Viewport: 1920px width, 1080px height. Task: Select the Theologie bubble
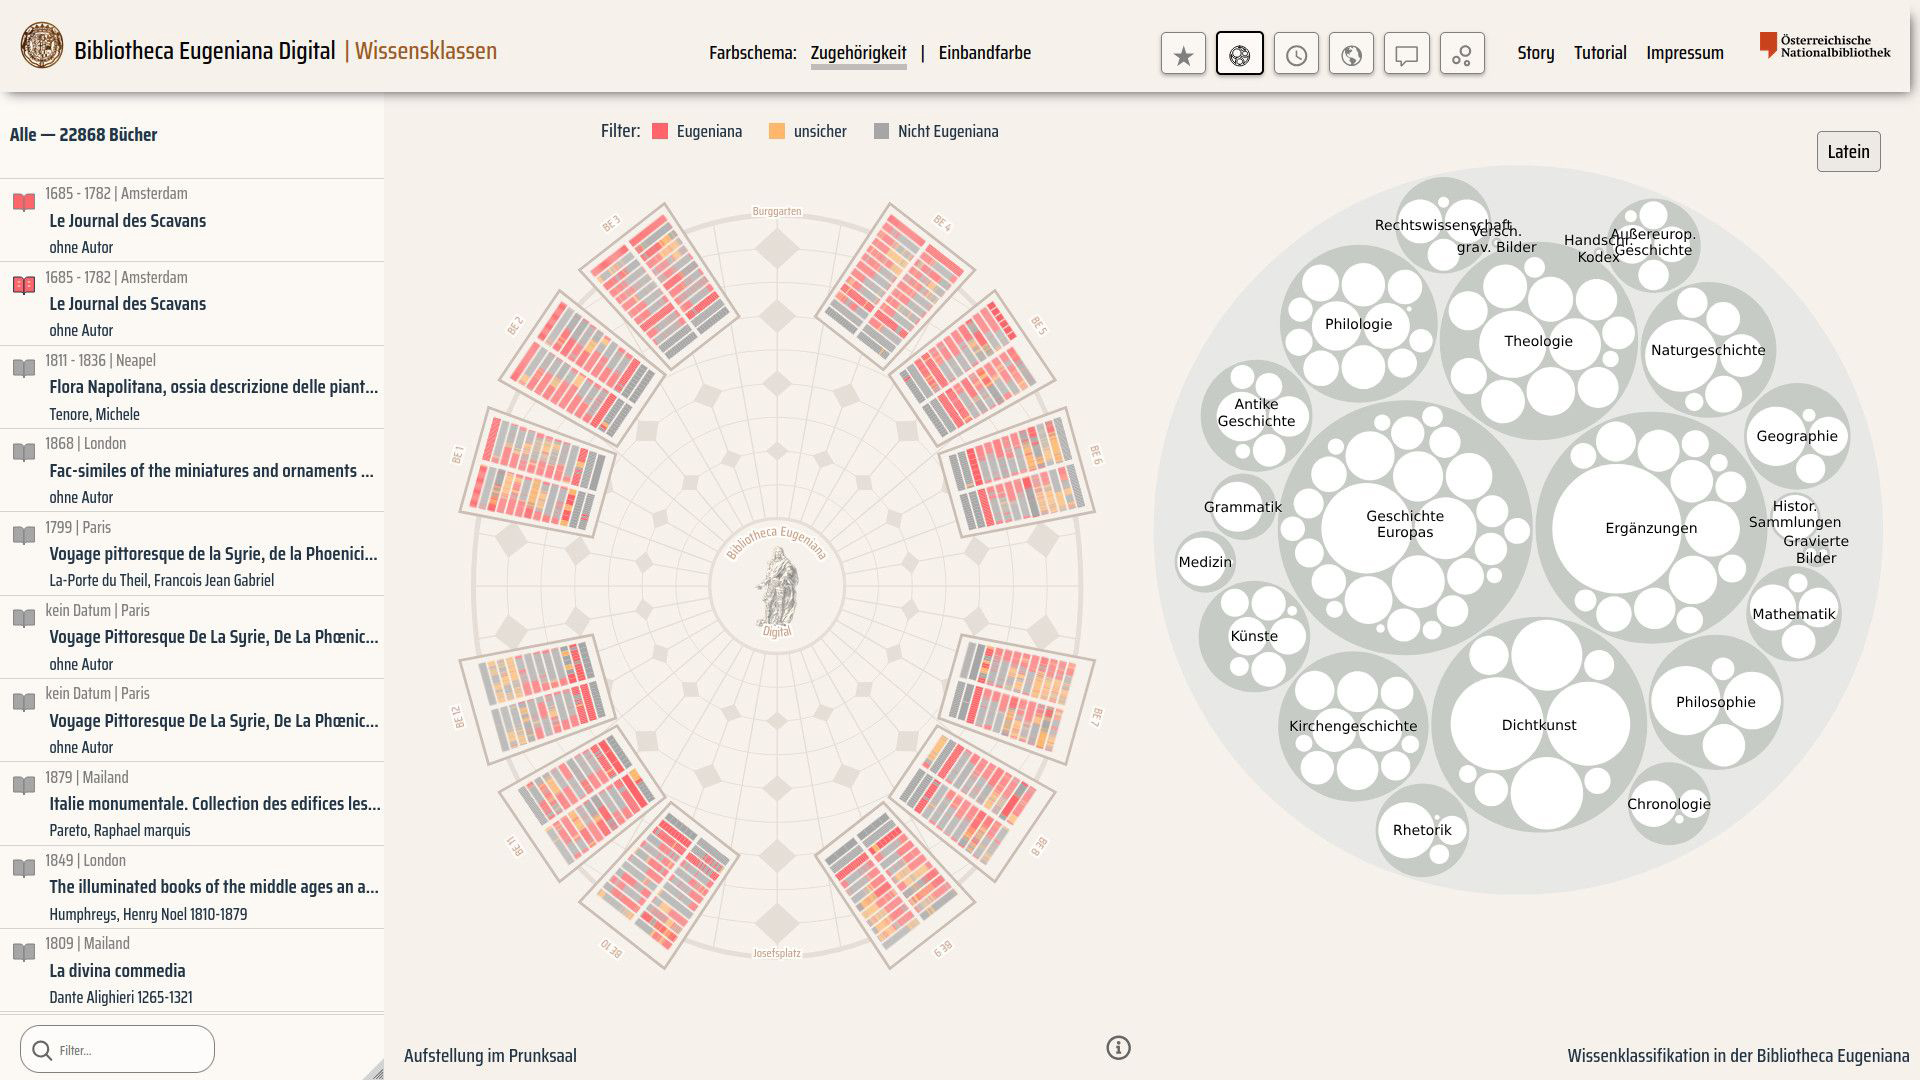pyautogui.click(x=1538, y=341)
